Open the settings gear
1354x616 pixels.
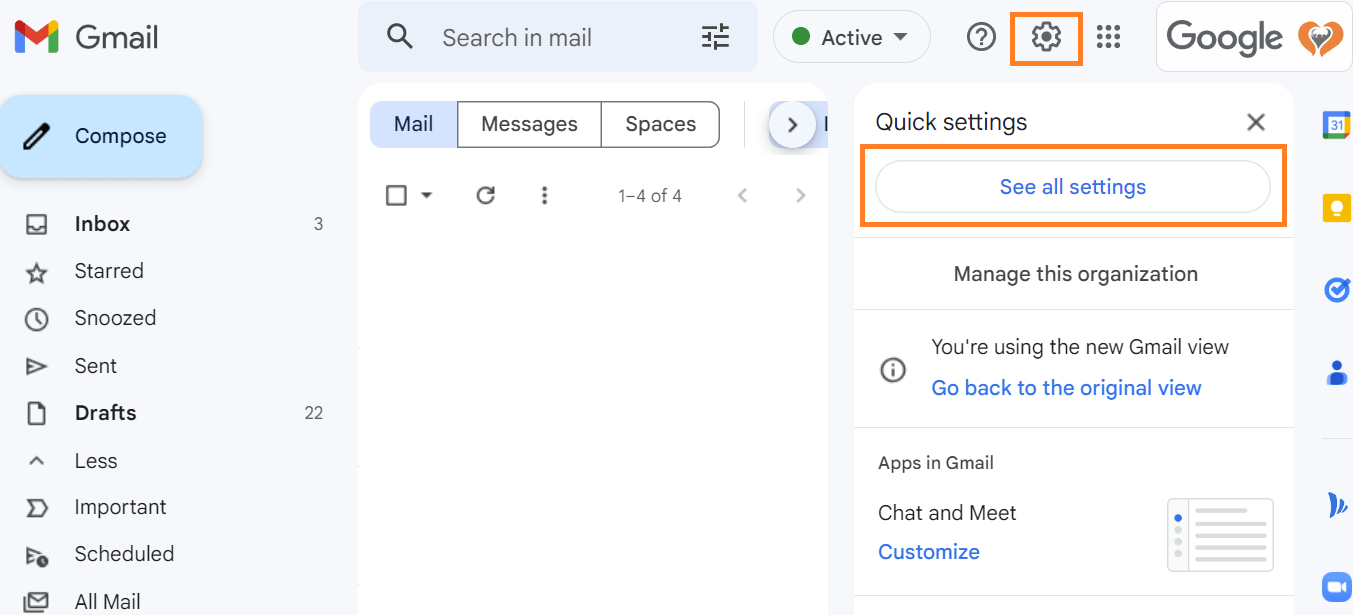pyautogui.click(x=1045, y=37)
